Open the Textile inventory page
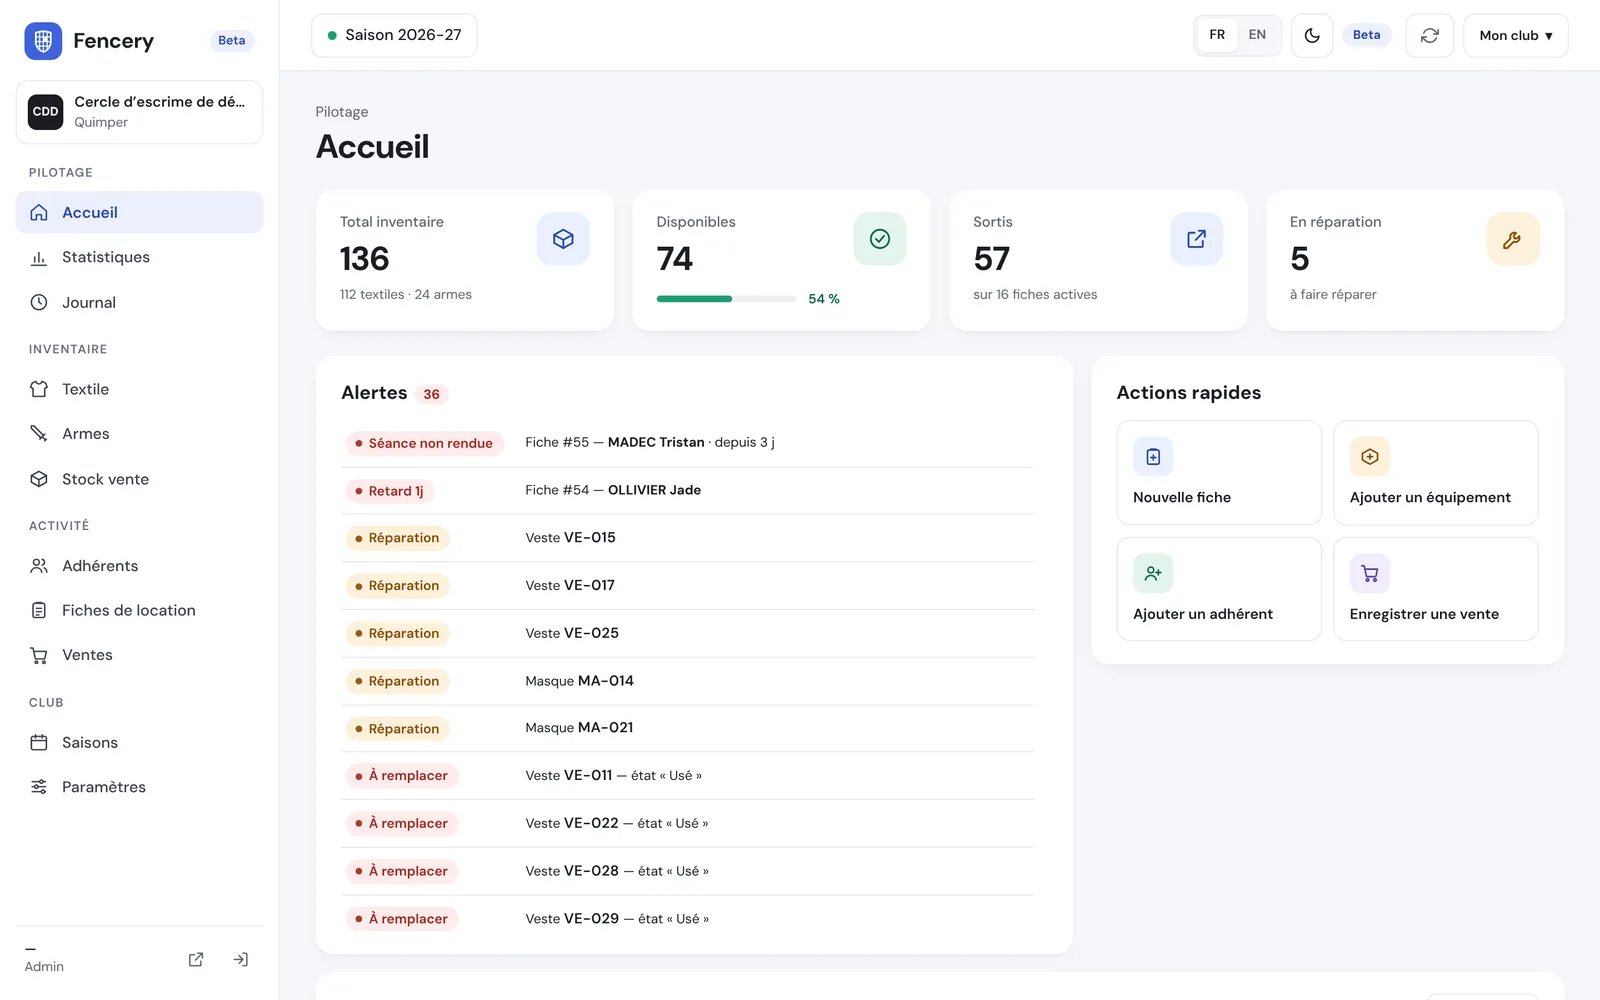1600x1000 pixels. click(x=139, y=389)
